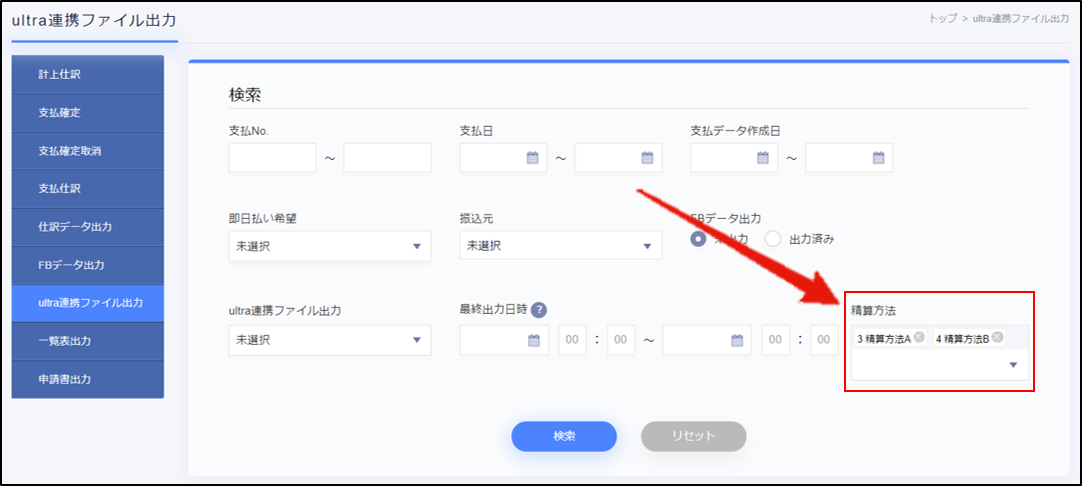Expand the 精算方法 multi-select arrow
Screen dimensions: 1082x486
click(1013, 366)
